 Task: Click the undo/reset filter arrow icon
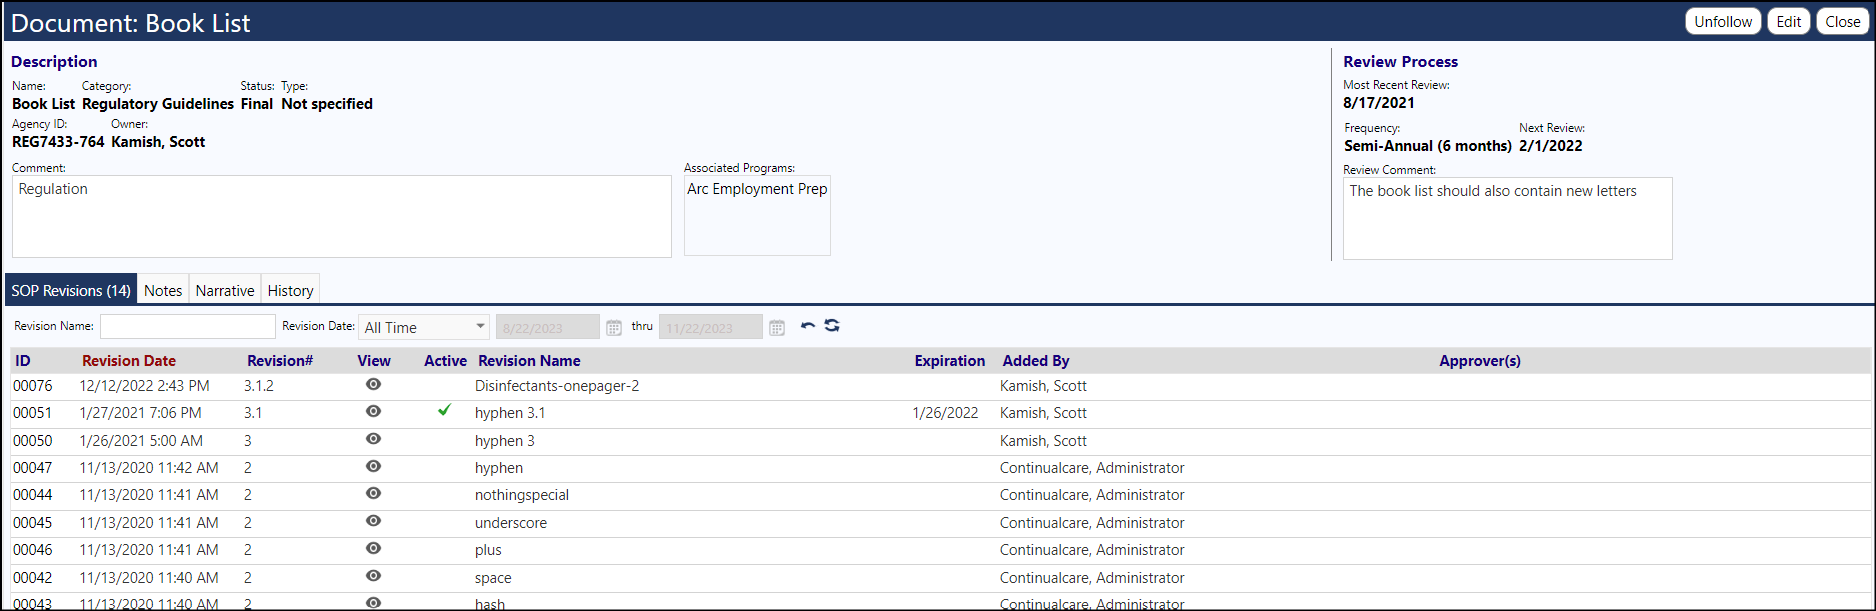[808, 326]
